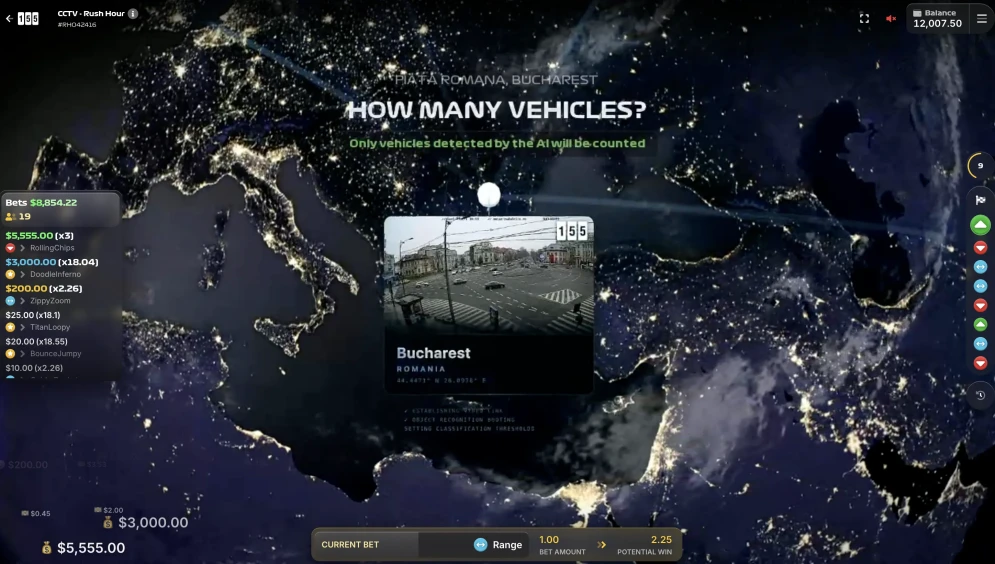Click the HOW MANY VEHICLES? heading
This screenshot has height=564, width=995.
point(496,110)
